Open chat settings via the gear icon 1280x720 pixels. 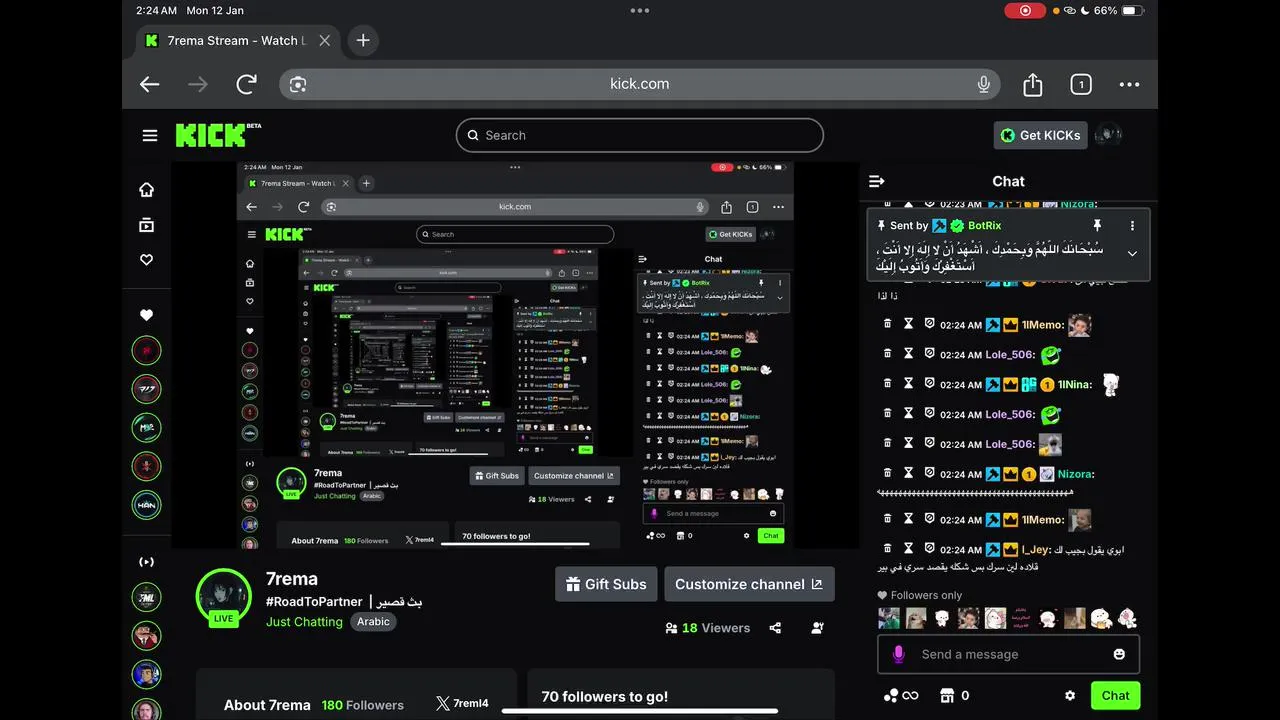(1070, 695)
